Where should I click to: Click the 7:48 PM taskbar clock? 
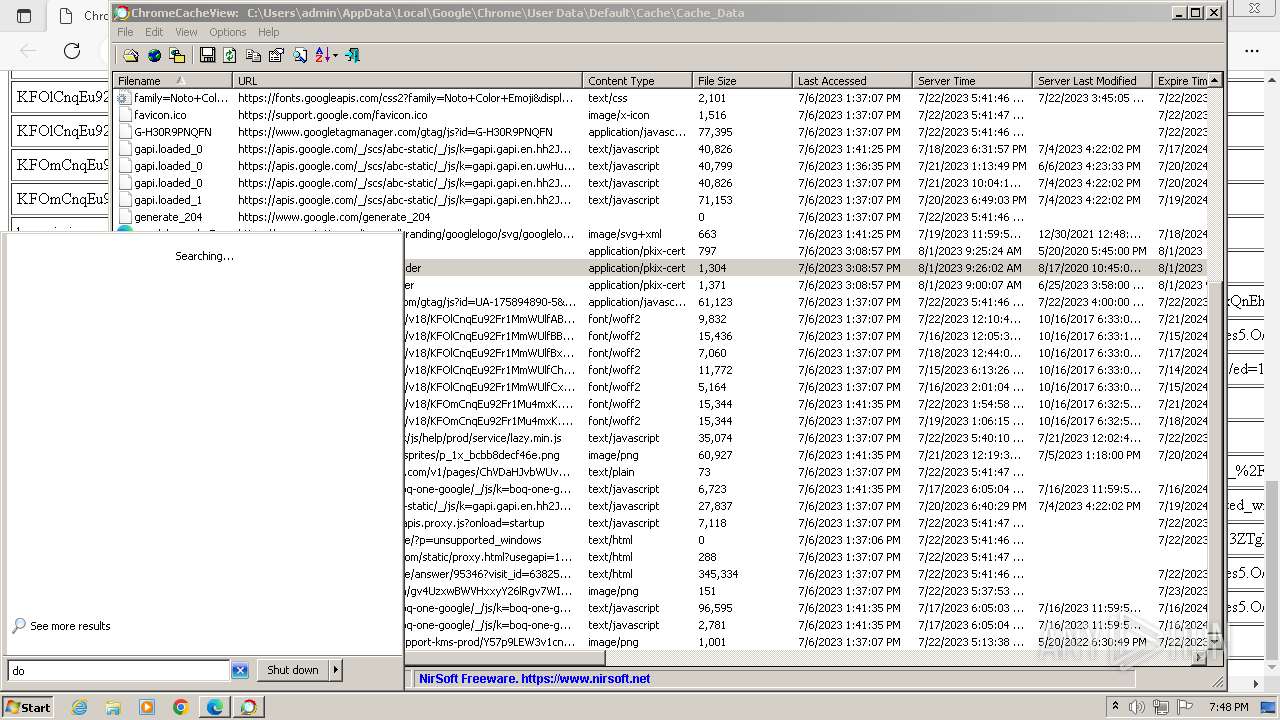pos(1229,707)
